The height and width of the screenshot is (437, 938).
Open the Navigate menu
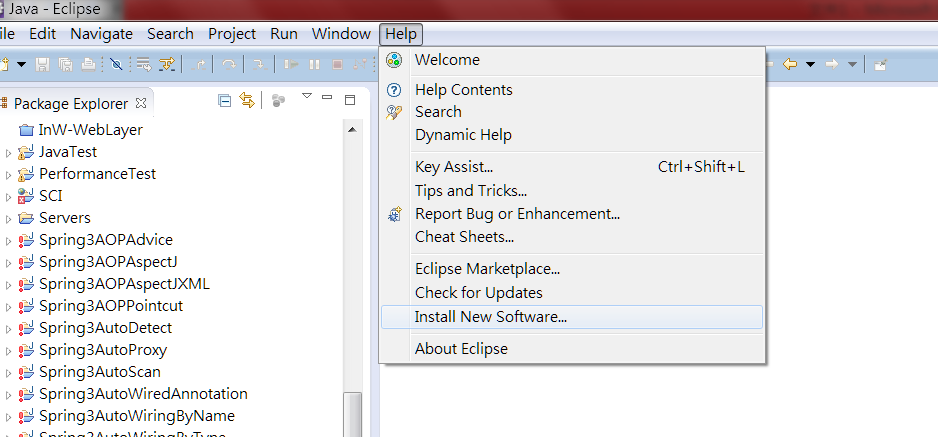point(102,34)
